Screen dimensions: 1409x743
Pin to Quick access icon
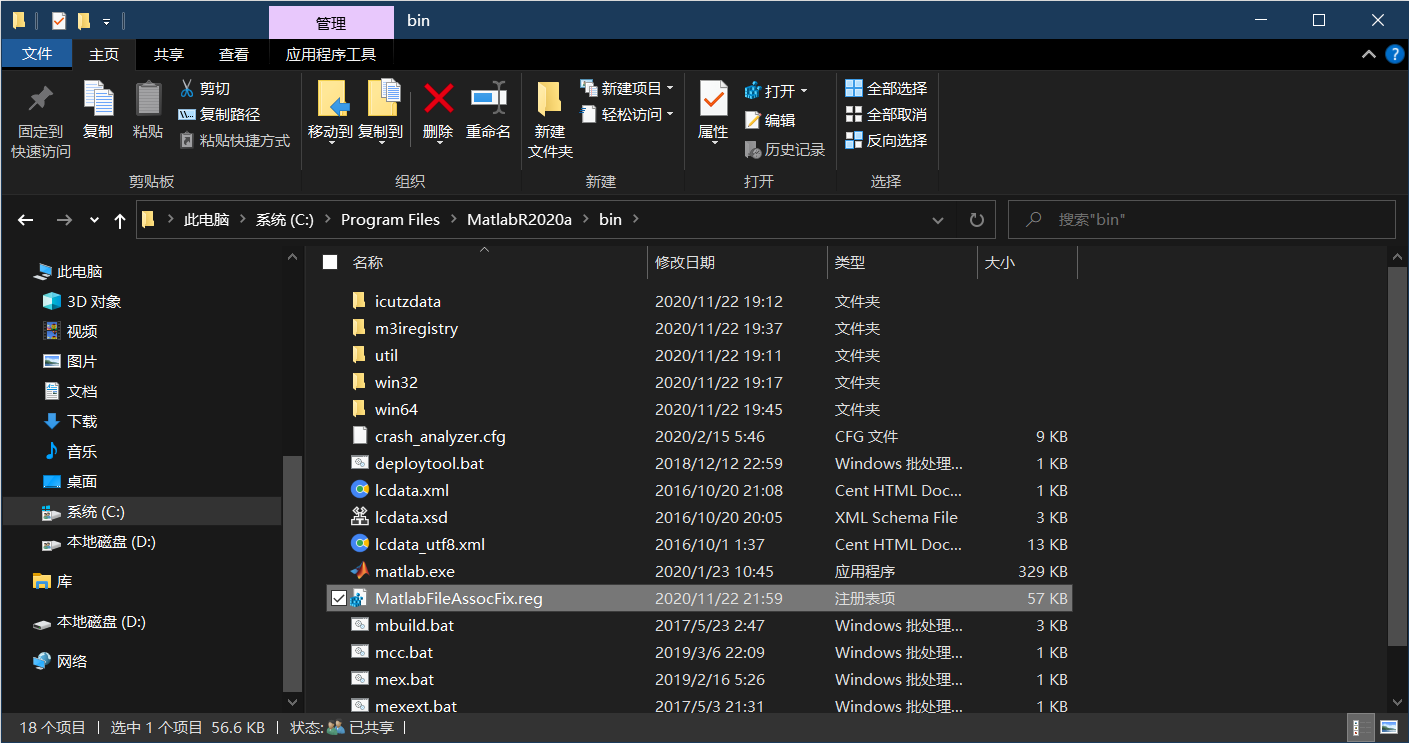pos(41,99)
